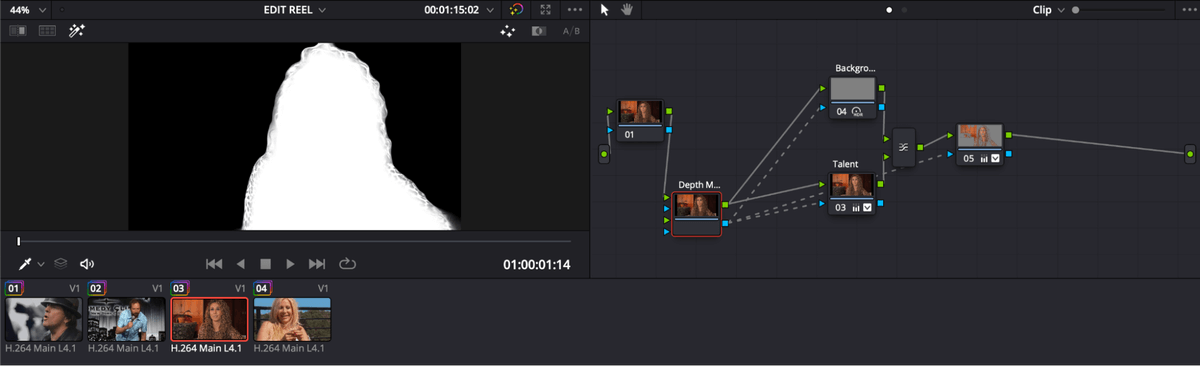Select clip 02 thumbnail in the timeline
The image size is (1200, 366).
click(x=126, y=320)
